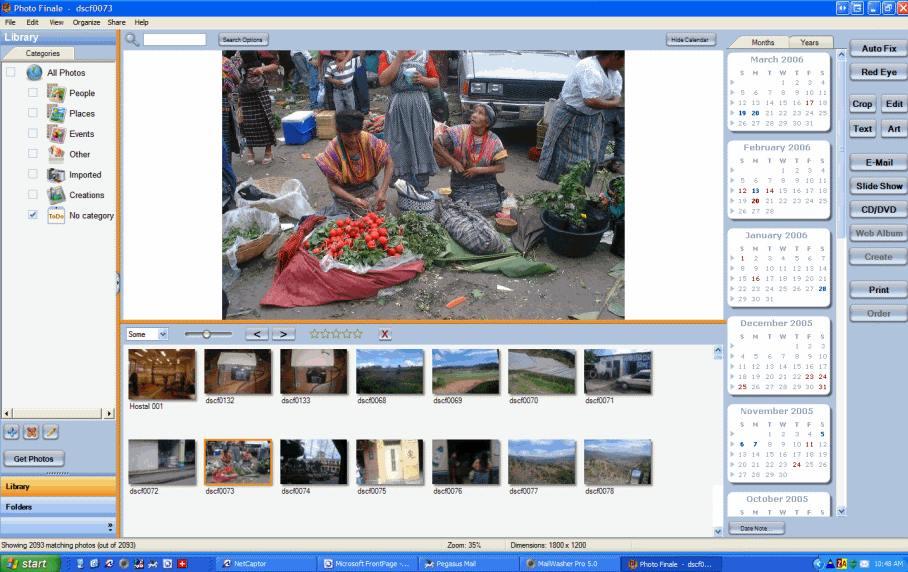
Task: Expand the March 19 week arrow
Action: click(733, 113)
